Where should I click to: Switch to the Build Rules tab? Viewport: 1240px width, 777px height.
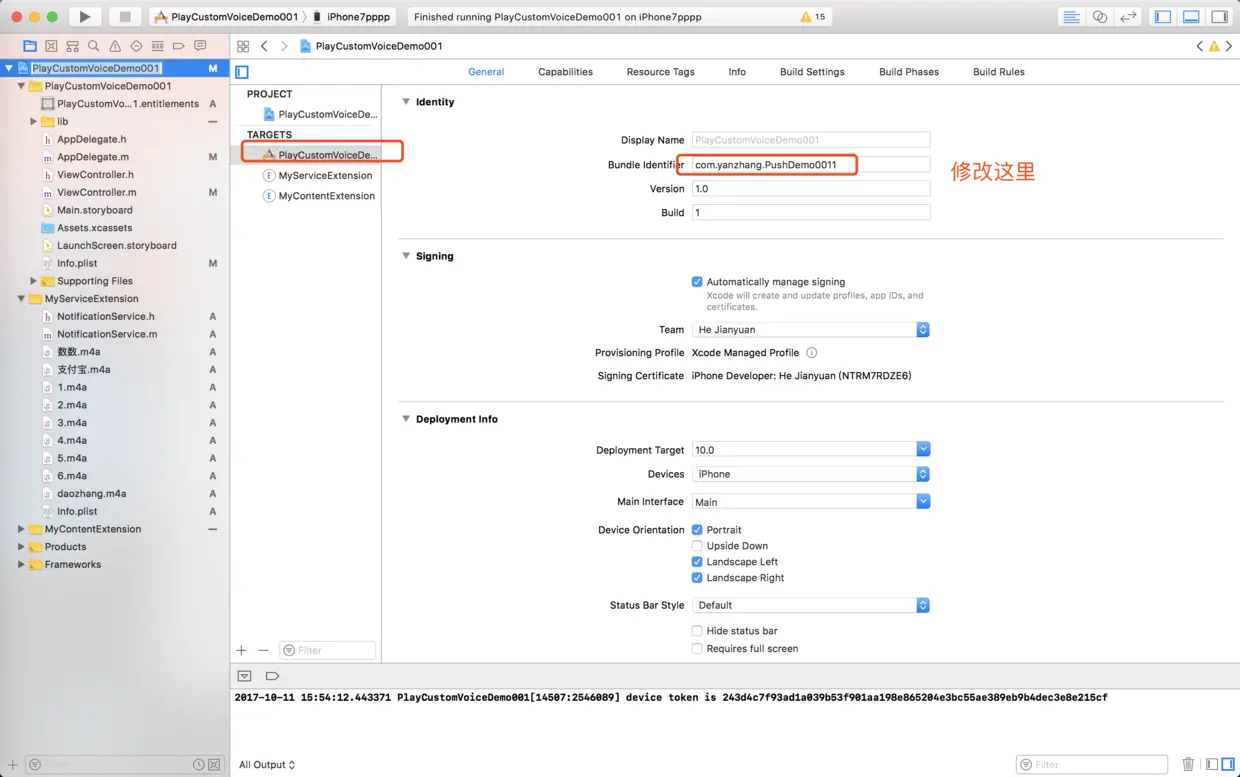999,72
